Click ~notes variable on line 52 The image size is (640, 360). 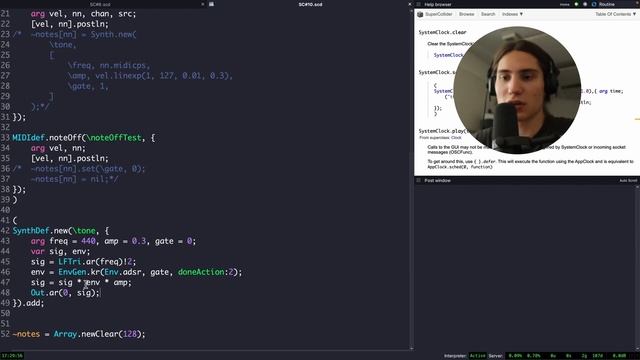click(x=26, y=334)
